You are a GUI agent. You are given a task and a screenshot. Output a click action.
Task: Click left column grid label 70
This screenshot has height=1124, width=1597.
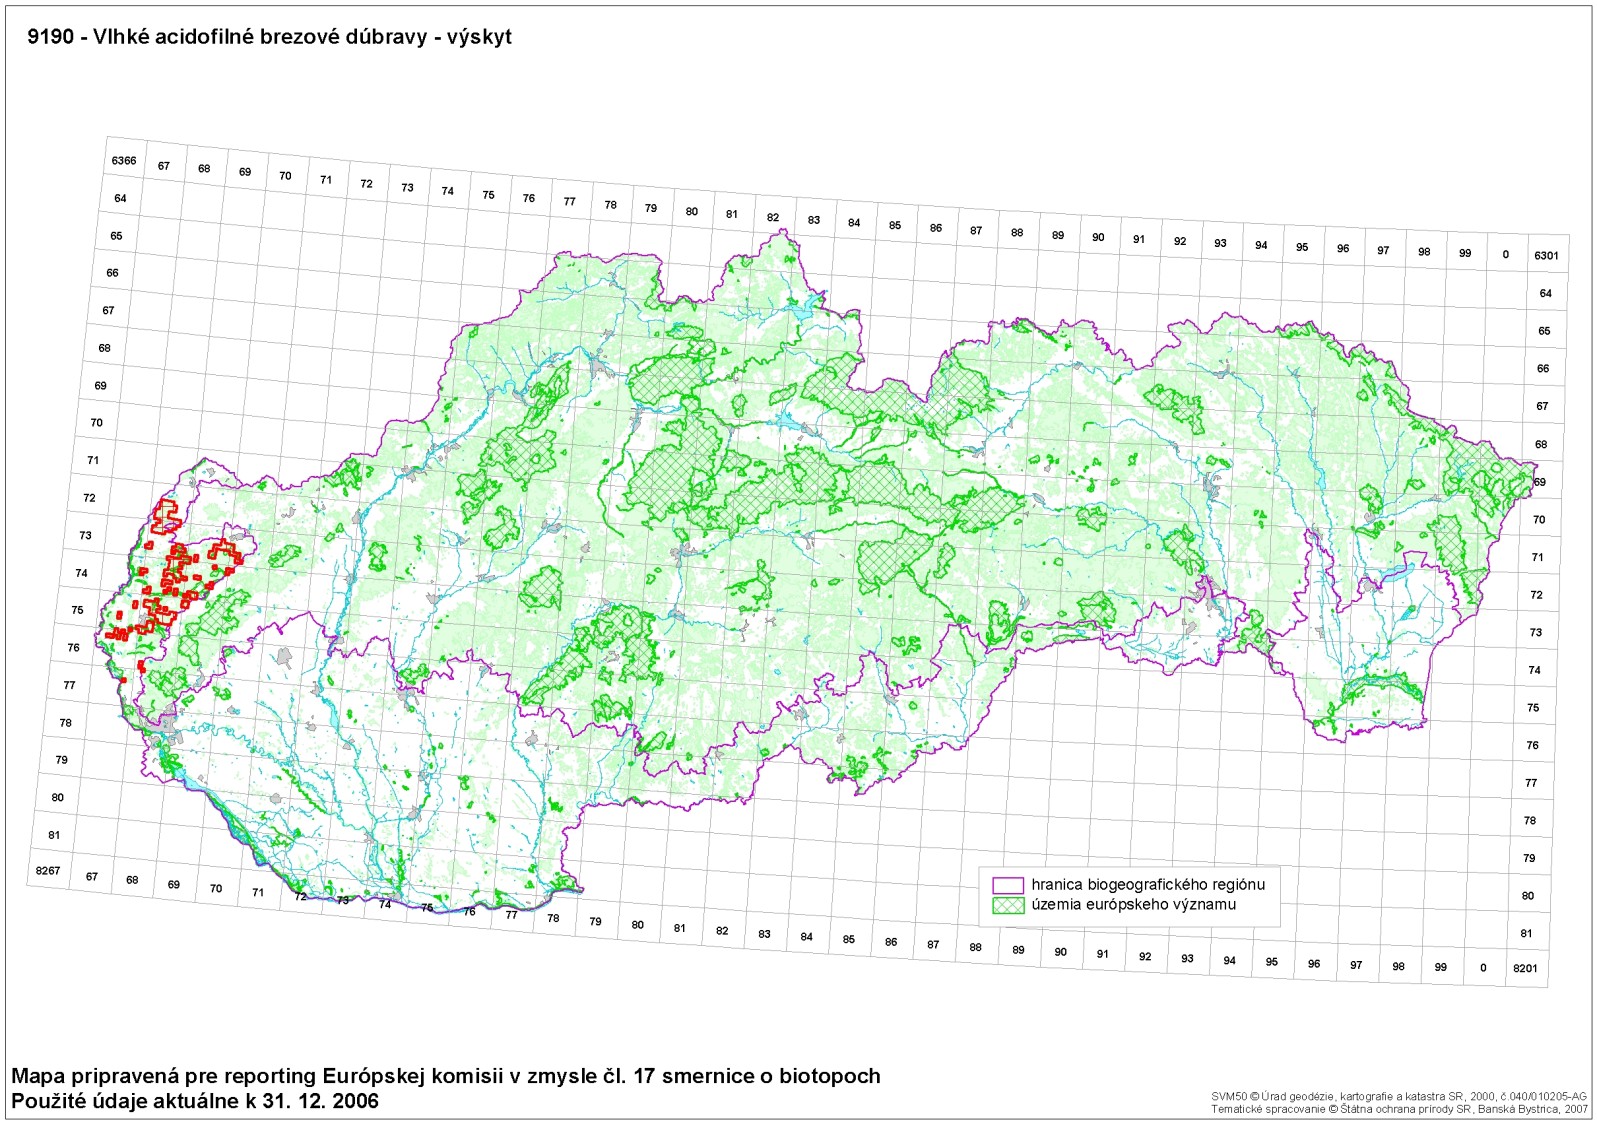click(96, 423)
